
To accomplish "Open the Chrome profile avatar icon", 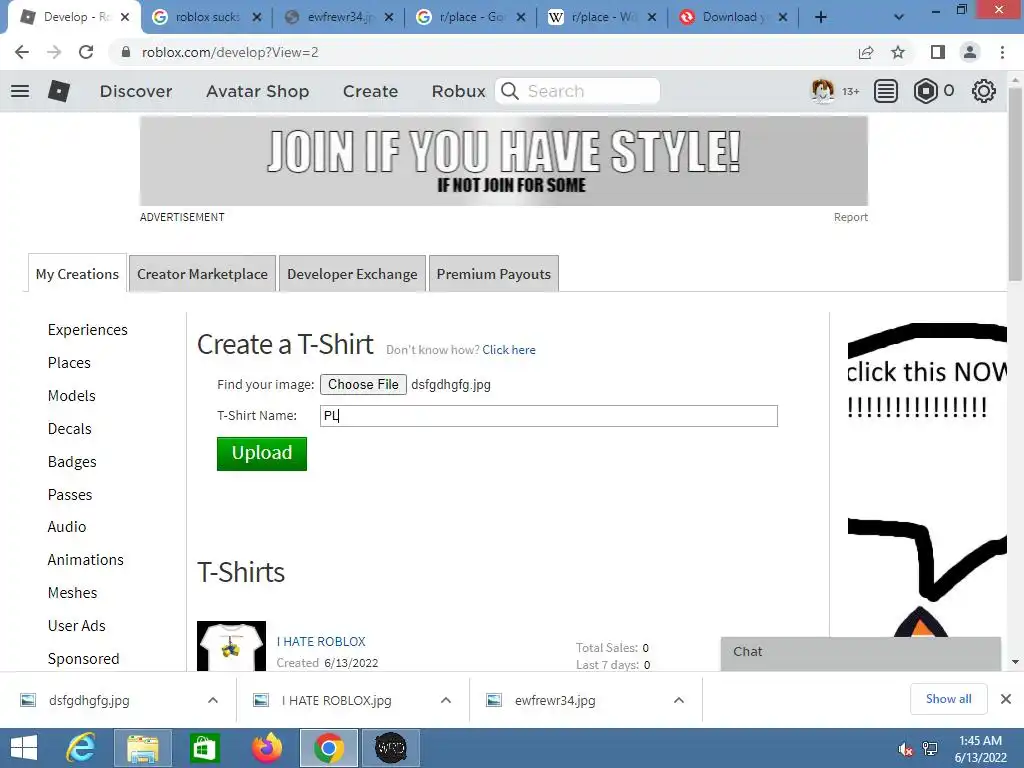I will [x=970, y=52].
